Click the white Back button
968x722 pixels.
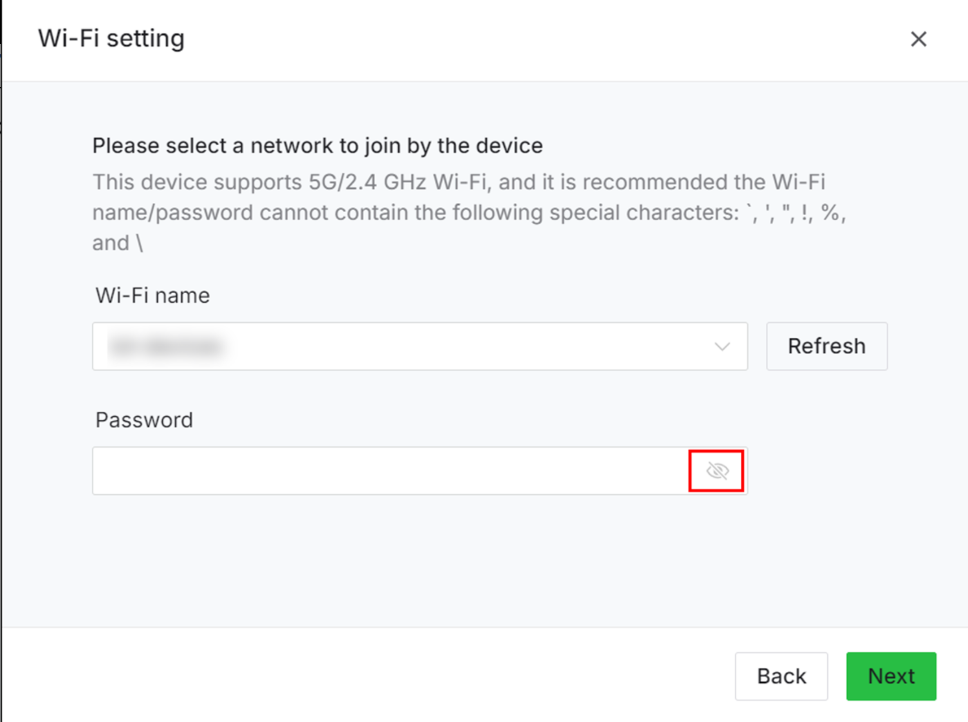point(781,676)
